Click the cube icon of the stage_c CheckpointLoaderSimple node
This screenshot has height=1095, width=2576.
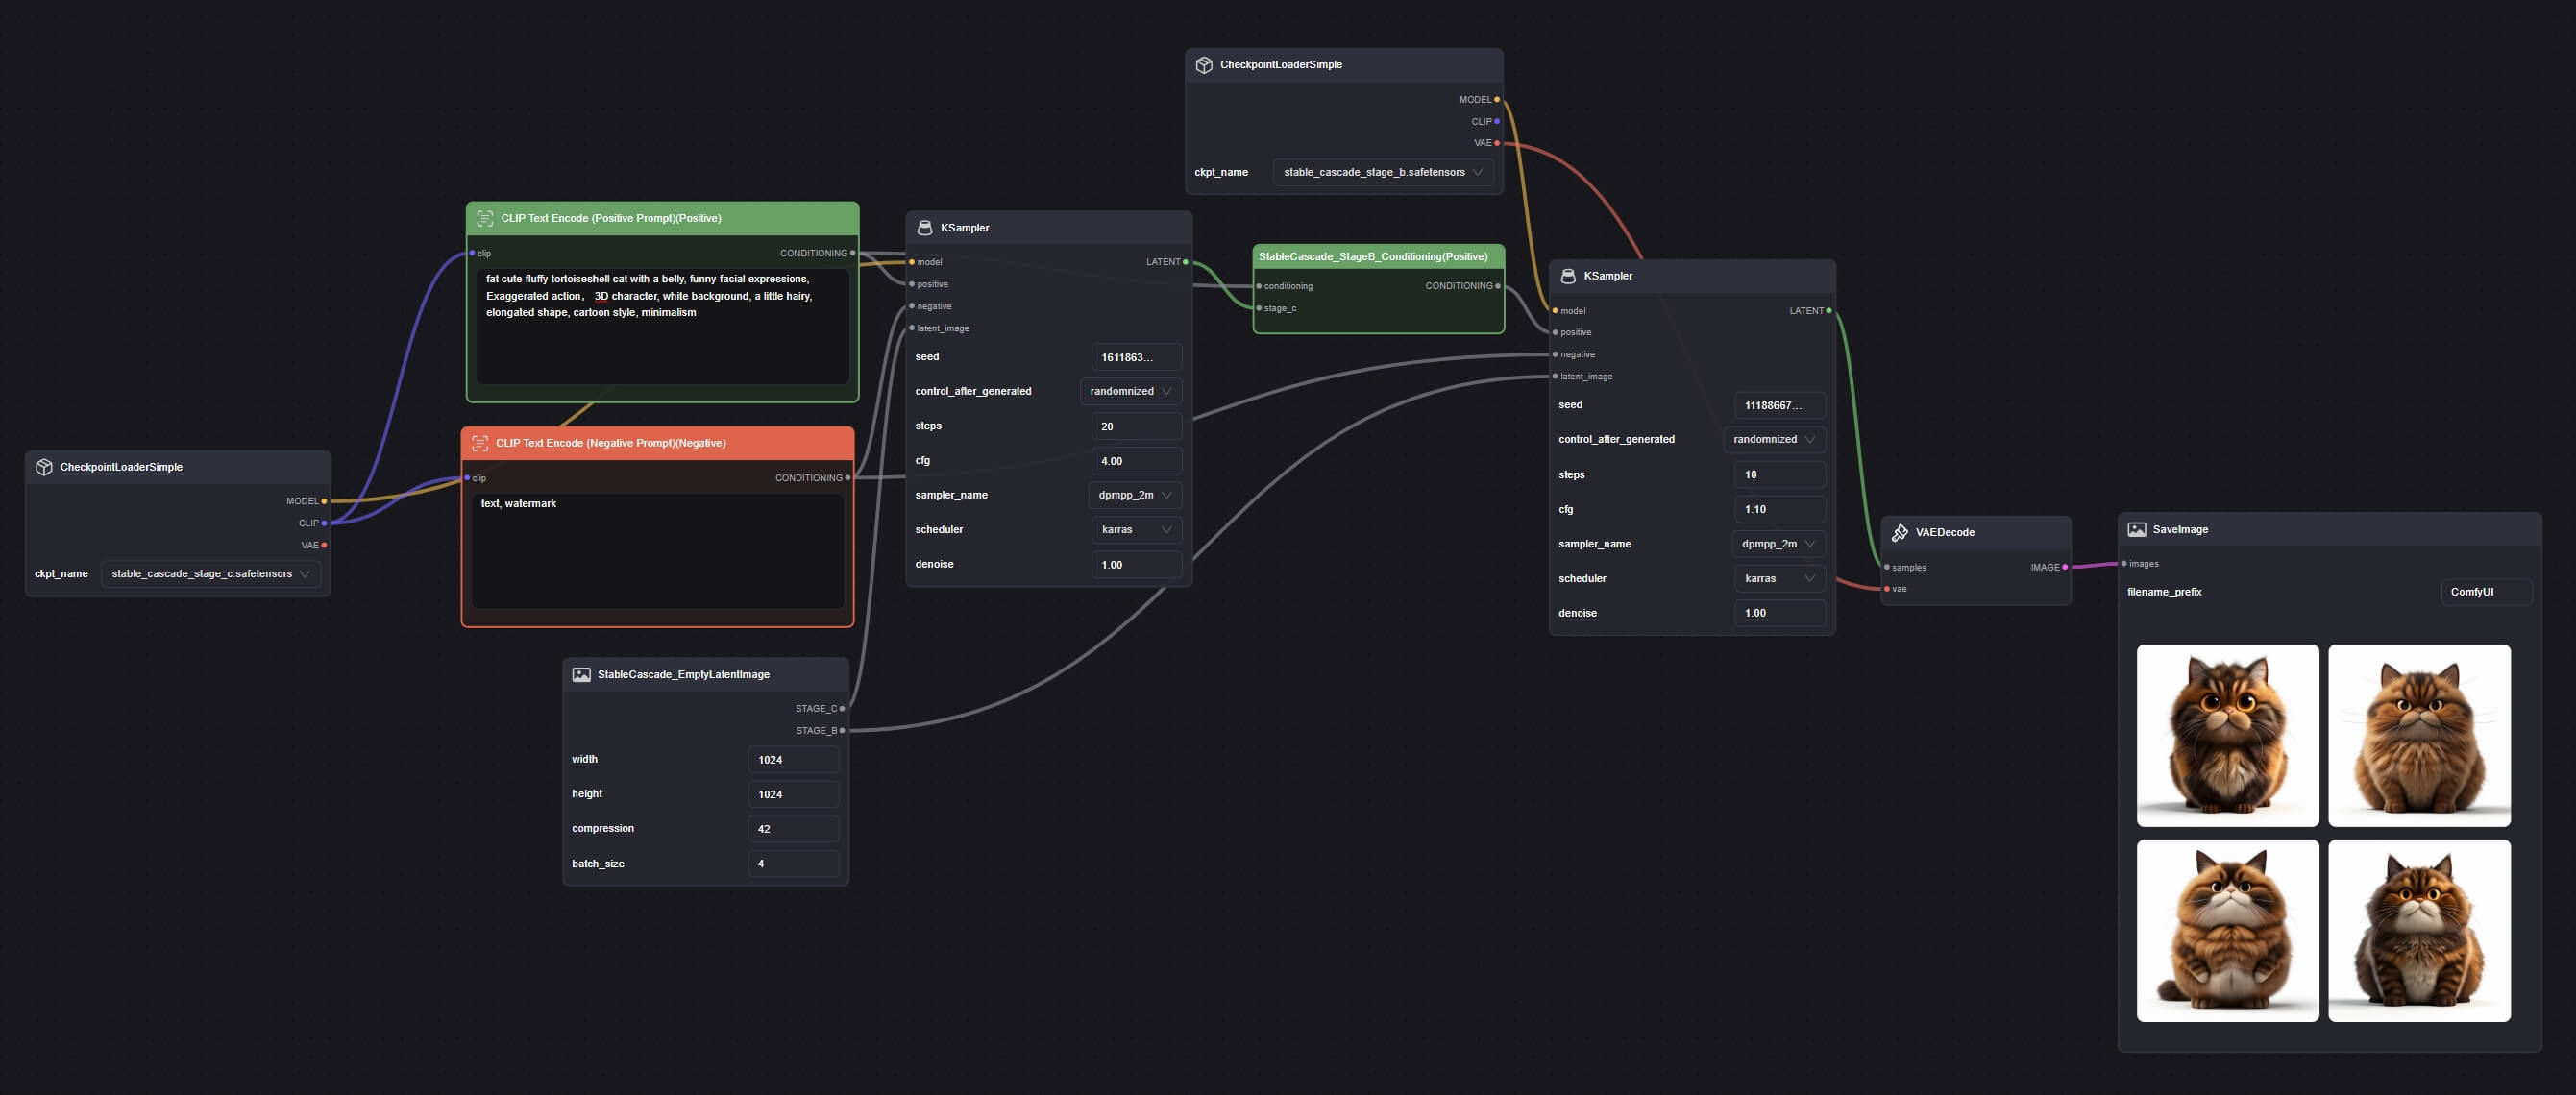pos(44,467)
